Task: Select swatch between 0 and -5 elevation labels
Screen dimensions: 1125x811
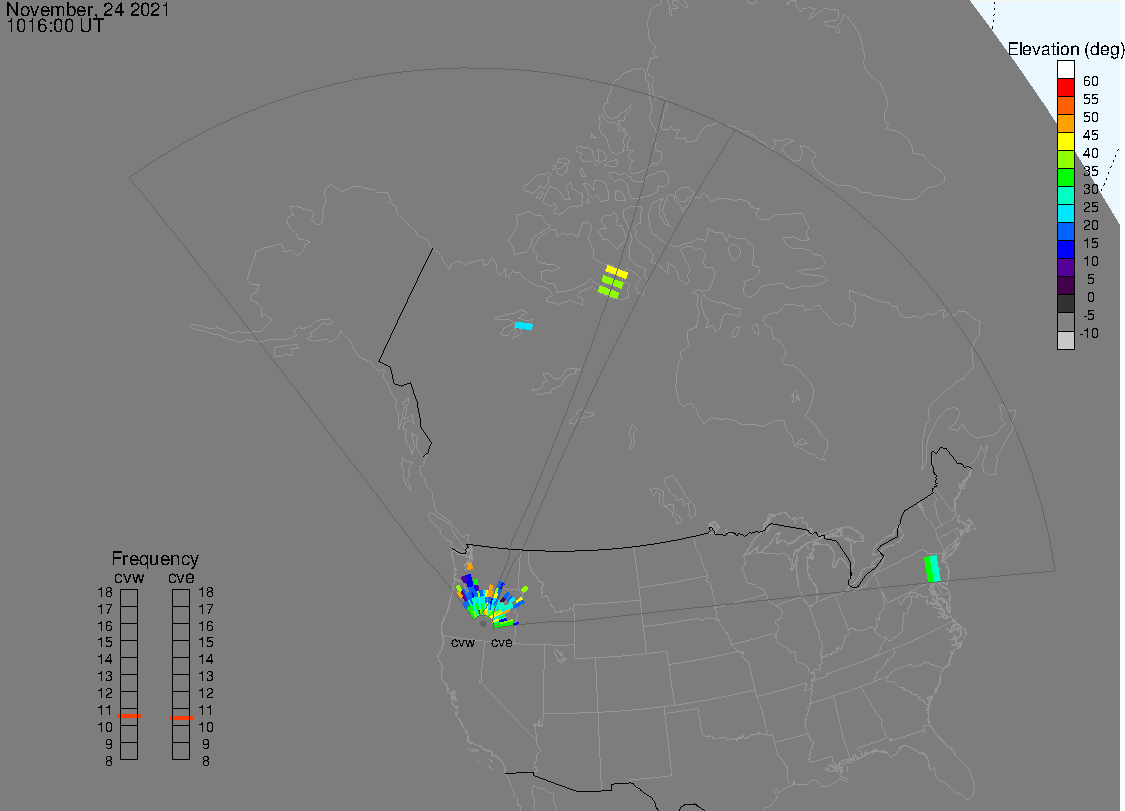Action: (x=1065, y=304)
